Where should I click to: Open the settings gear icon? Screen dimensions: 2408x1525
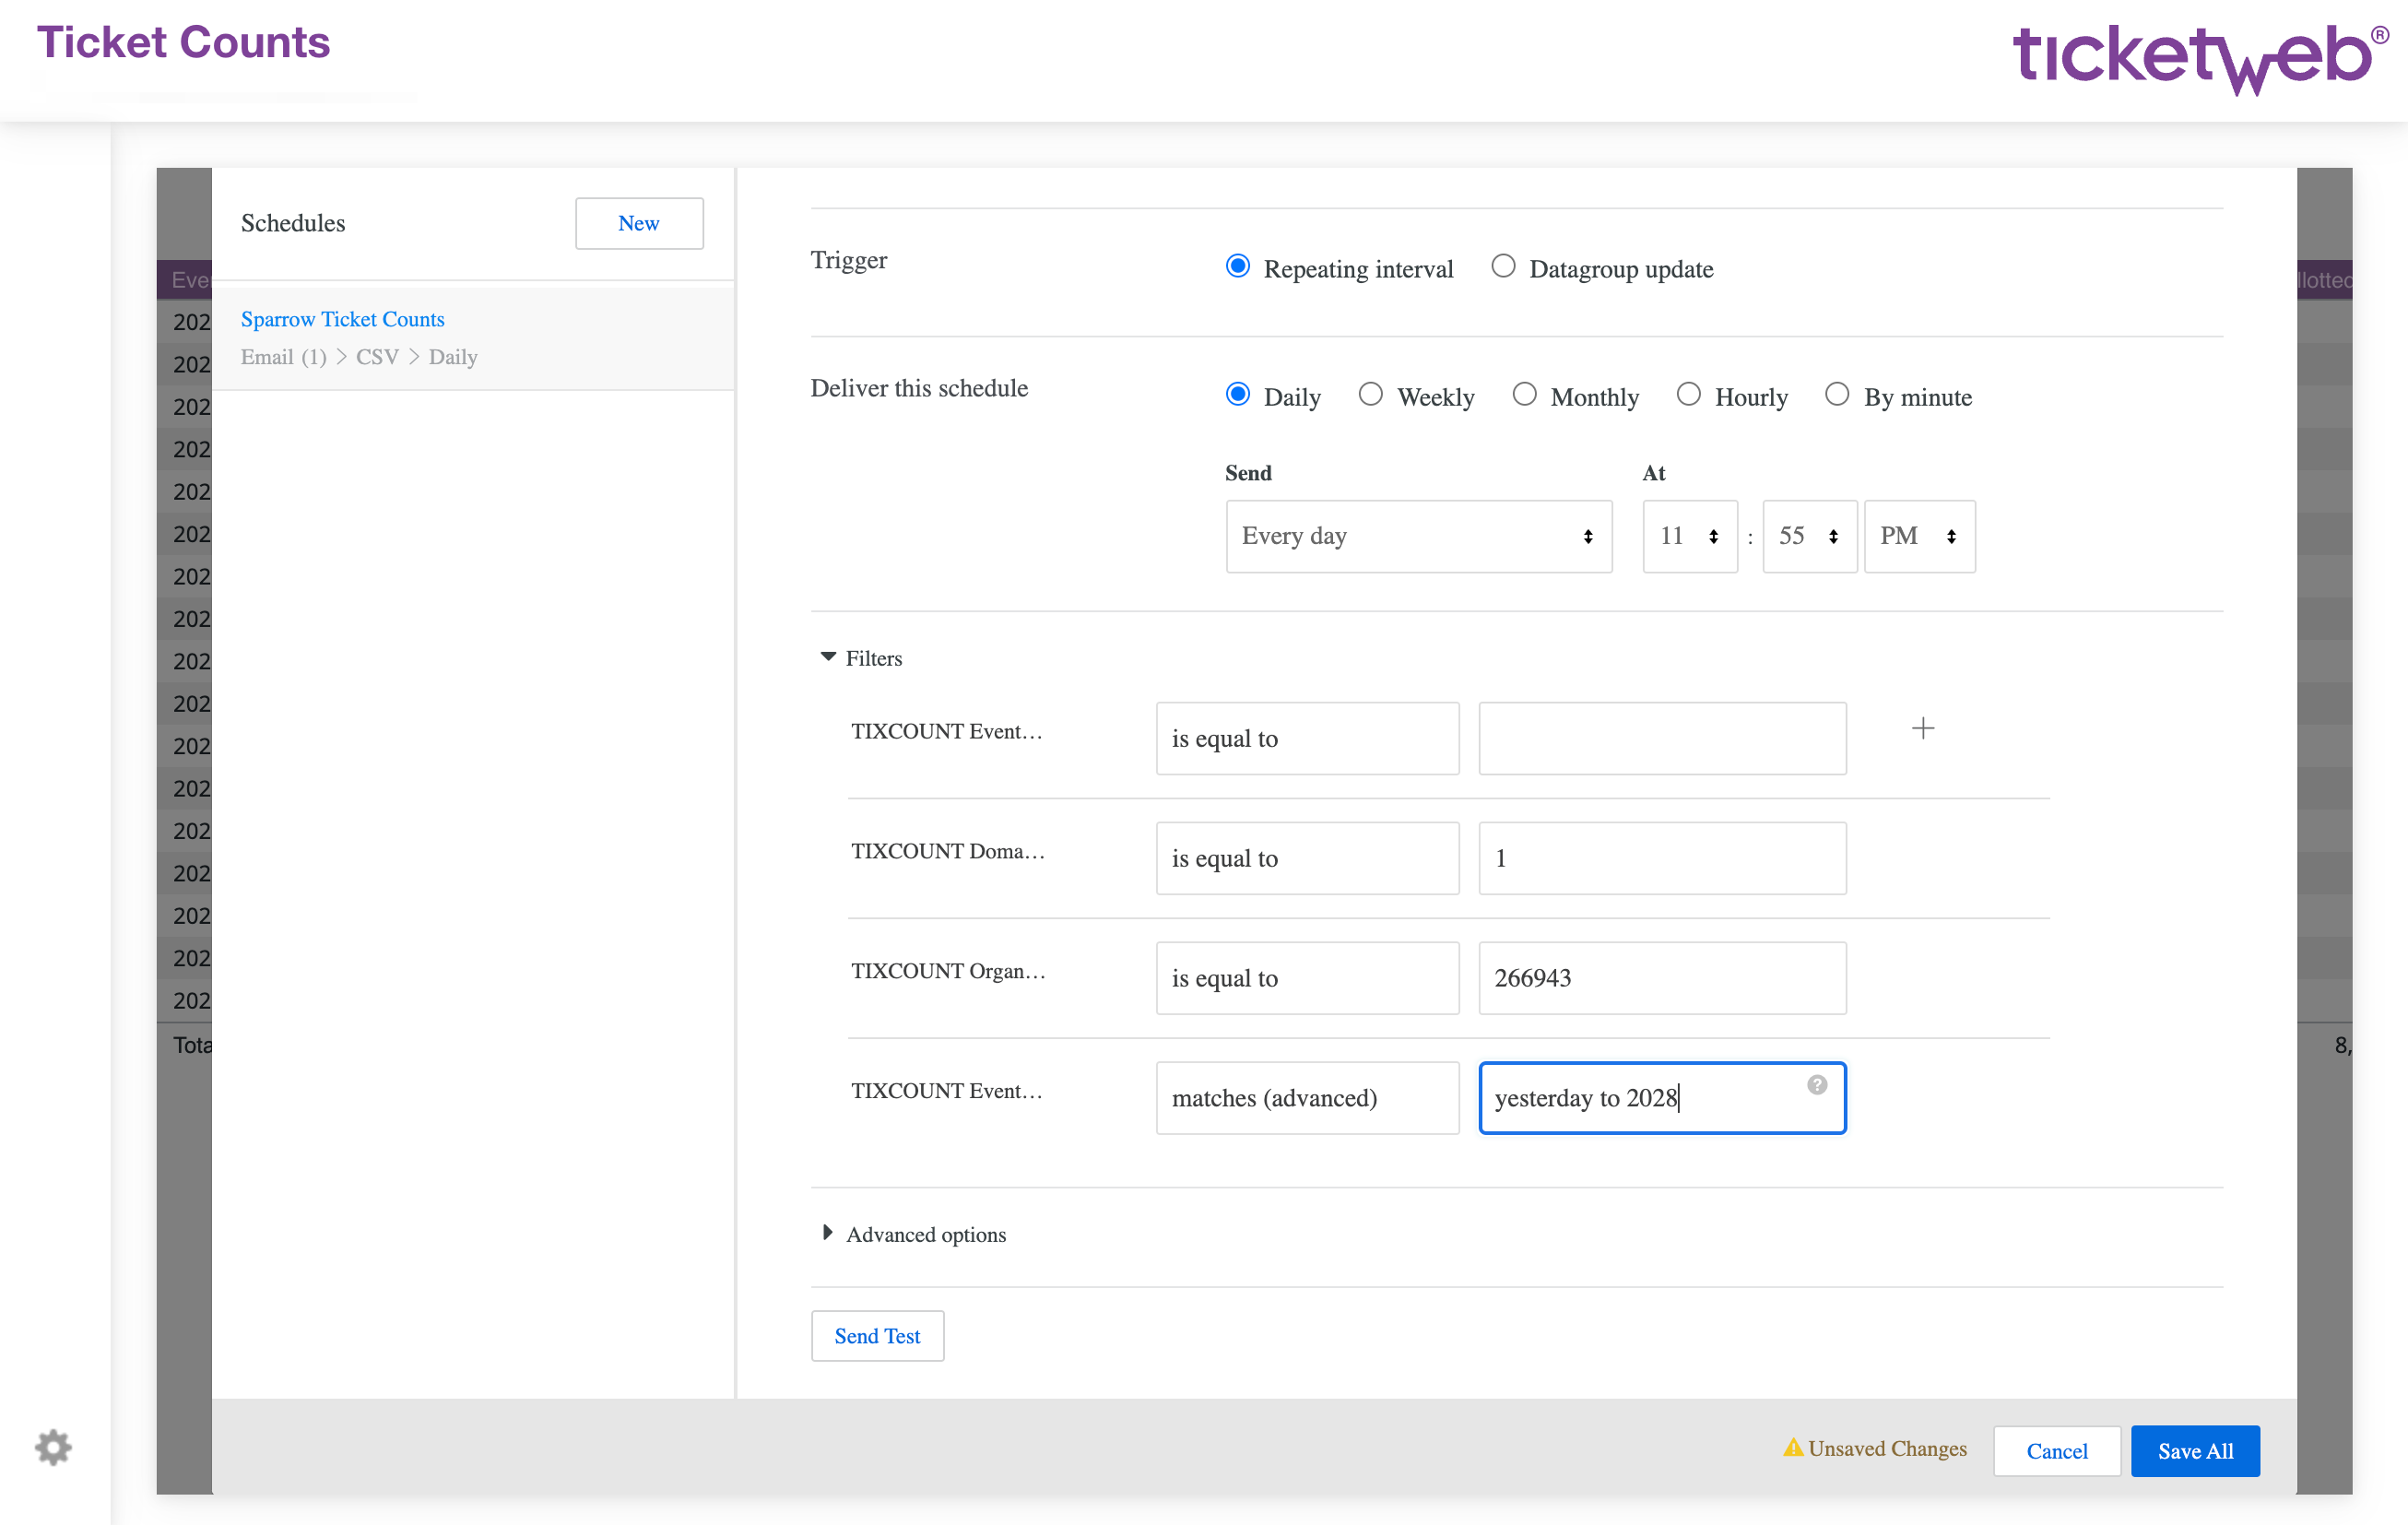(x=53, y=1447)
